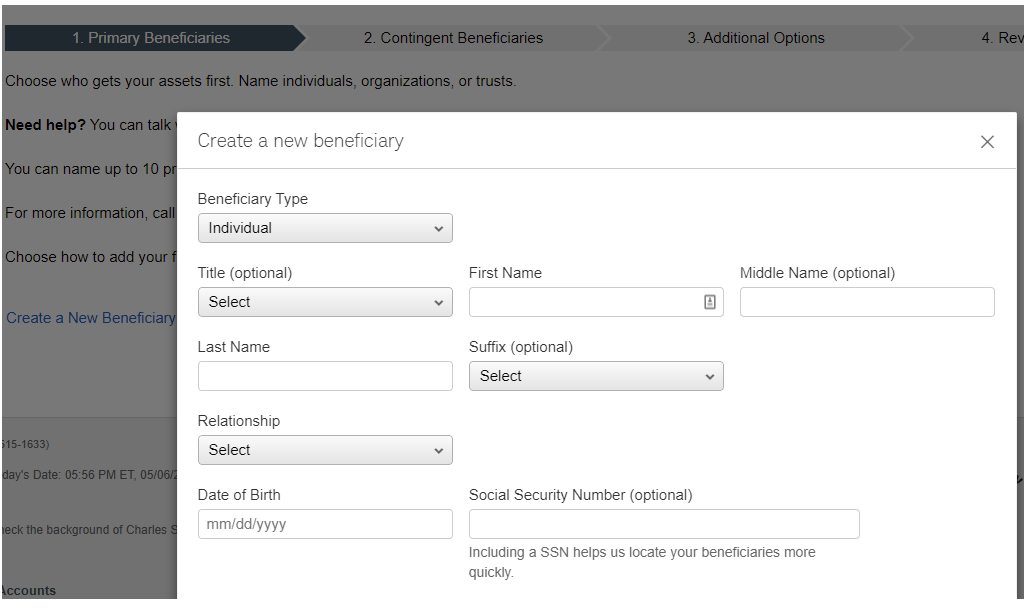Focus the Social Security Number input
1027x608 pixels.
click(664, 524)
